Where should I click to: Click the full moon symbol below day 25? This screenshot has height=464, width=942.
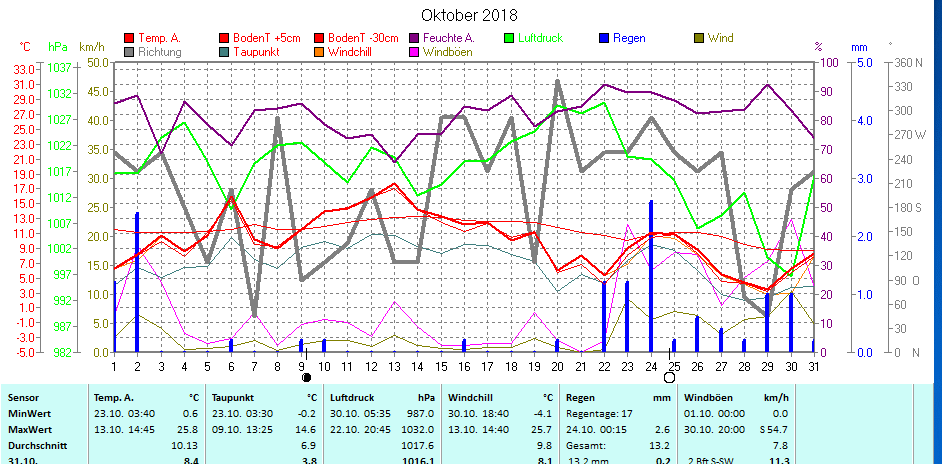tap(669, 377)
